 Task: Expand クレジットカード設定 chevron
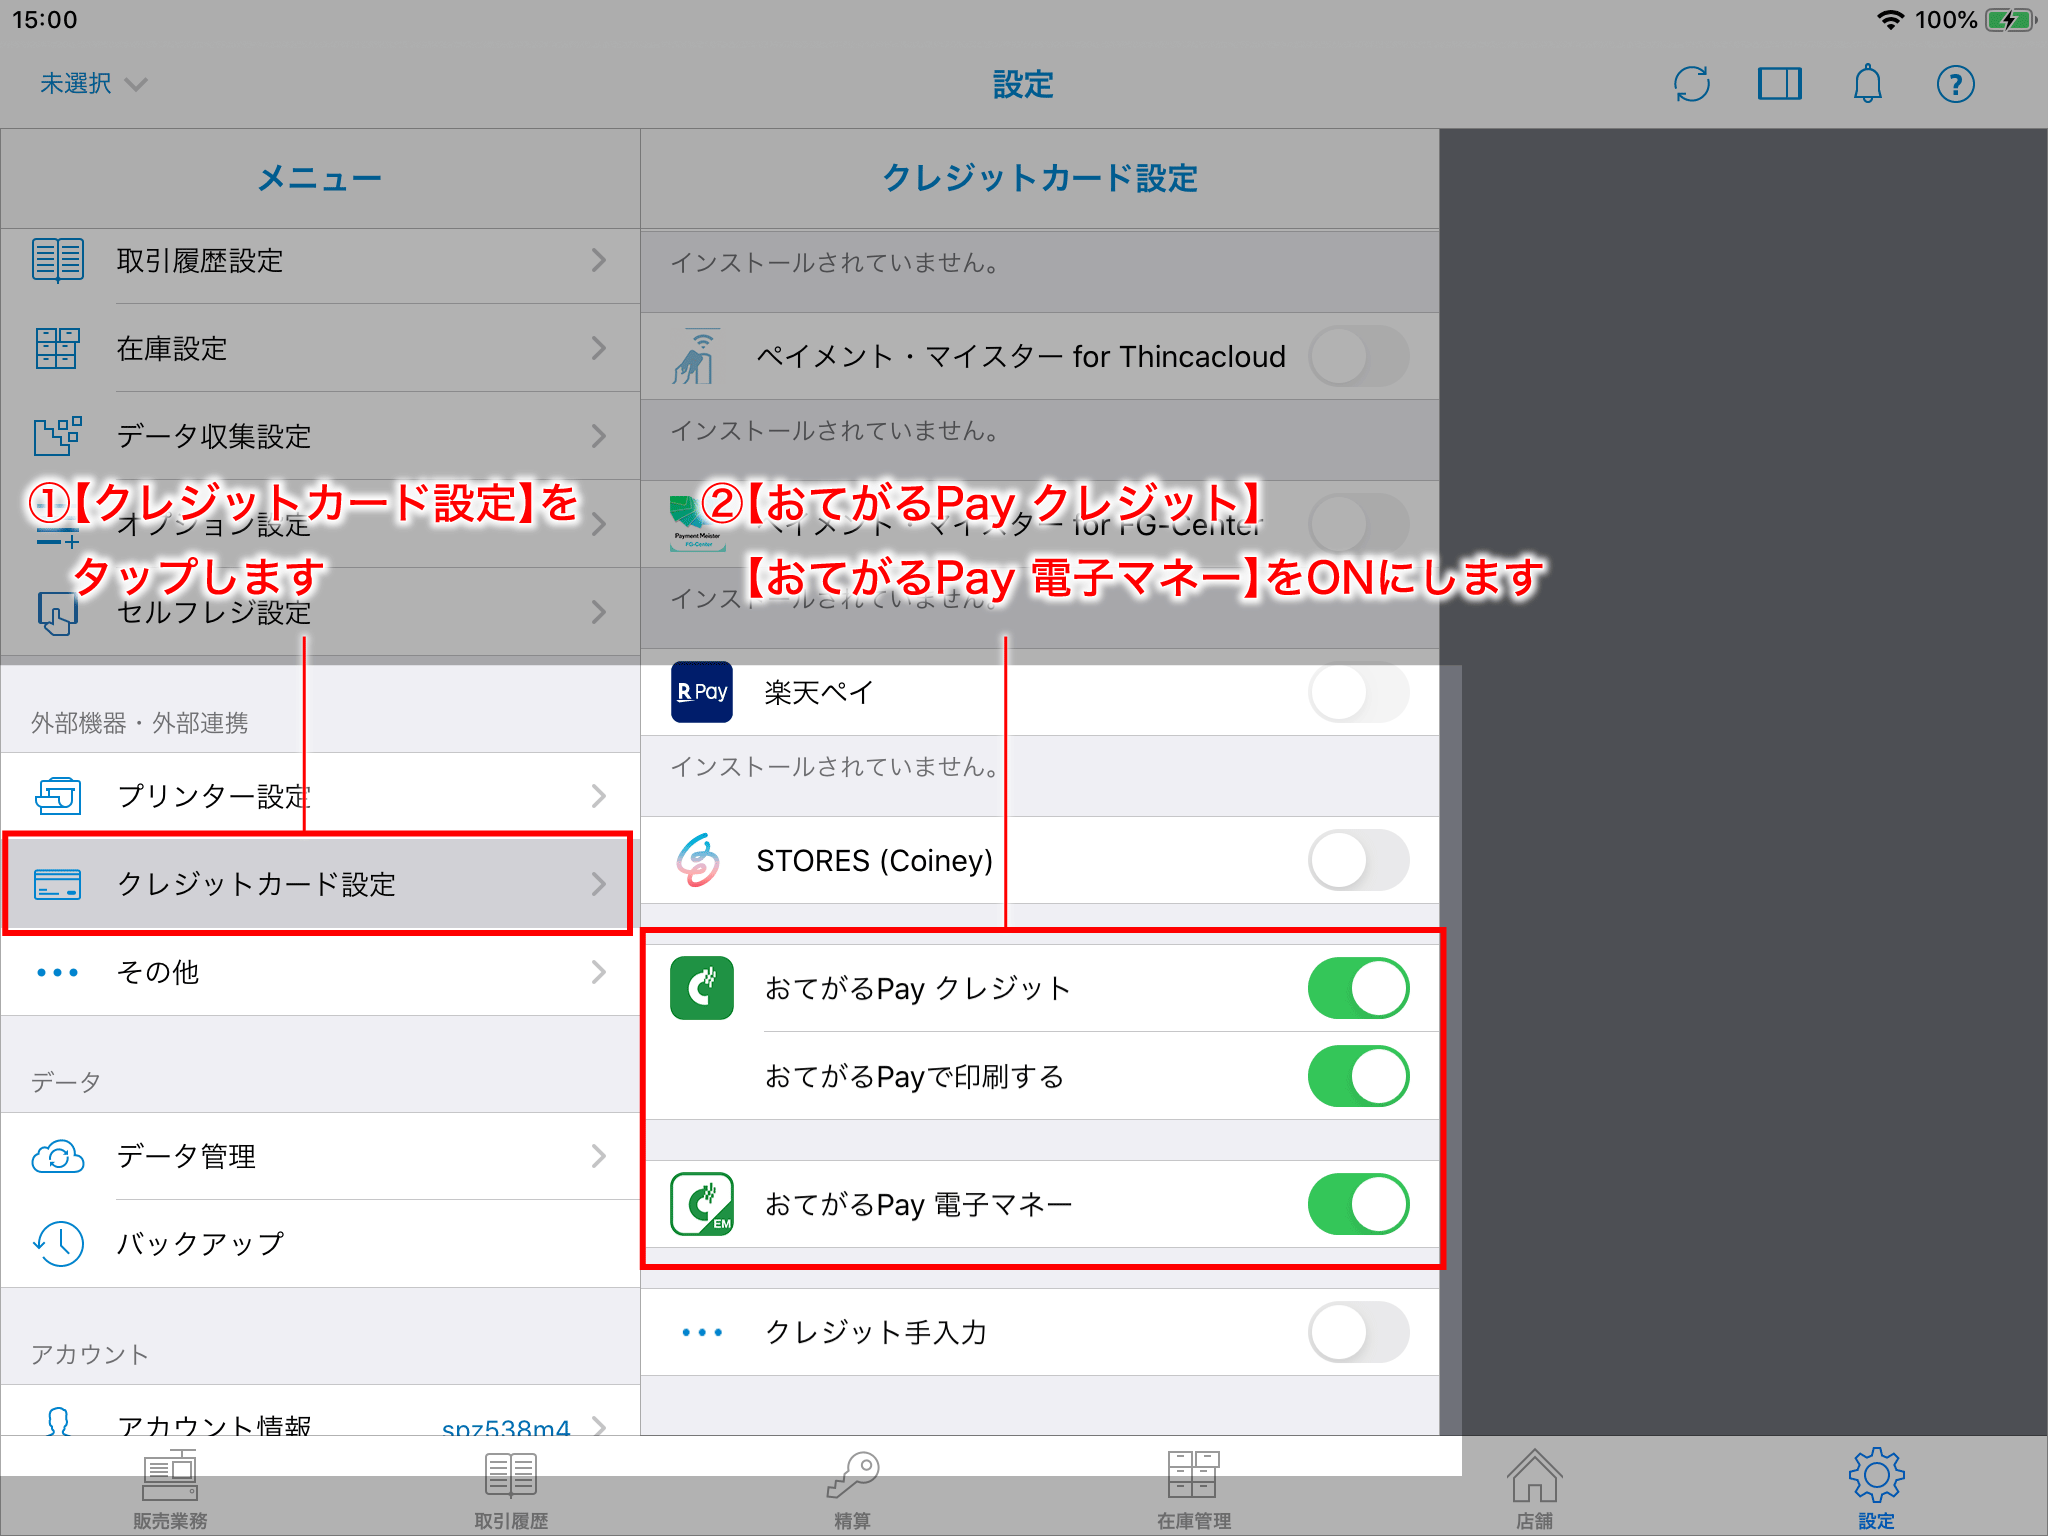tap(598, 884)
